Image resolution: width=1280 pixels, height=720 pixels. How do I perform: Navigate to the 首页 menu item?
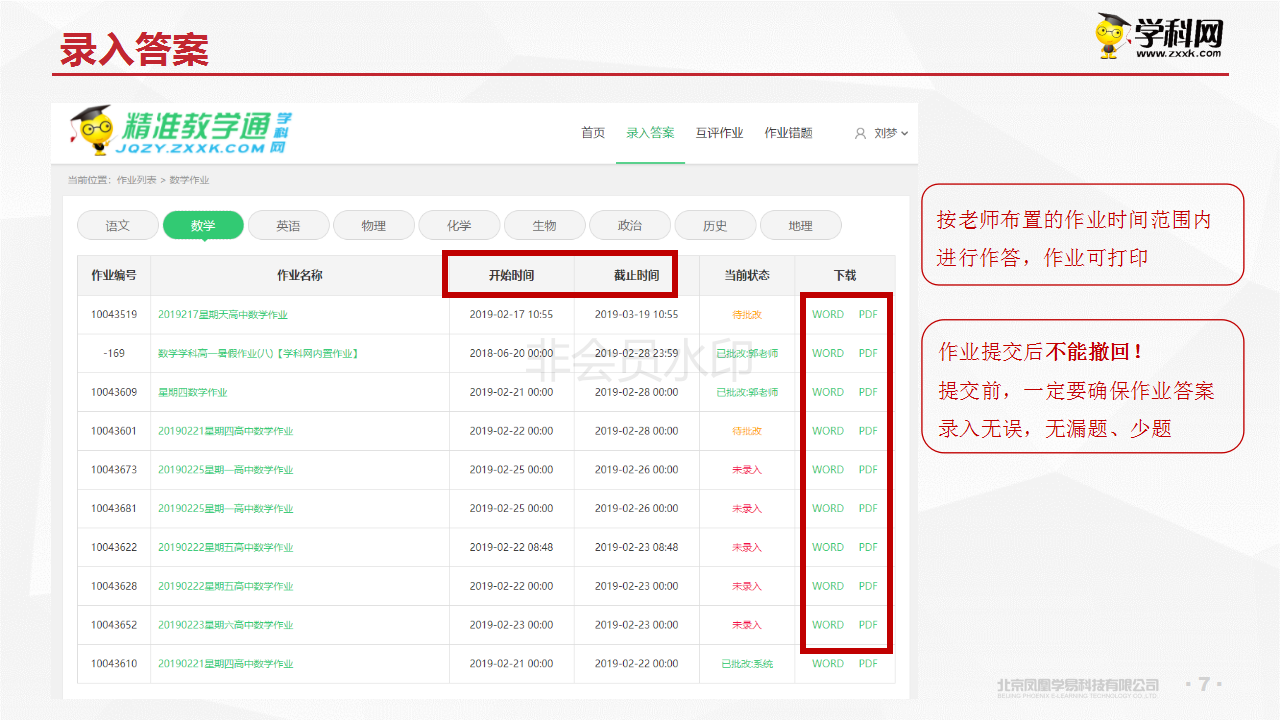[592, 131]
